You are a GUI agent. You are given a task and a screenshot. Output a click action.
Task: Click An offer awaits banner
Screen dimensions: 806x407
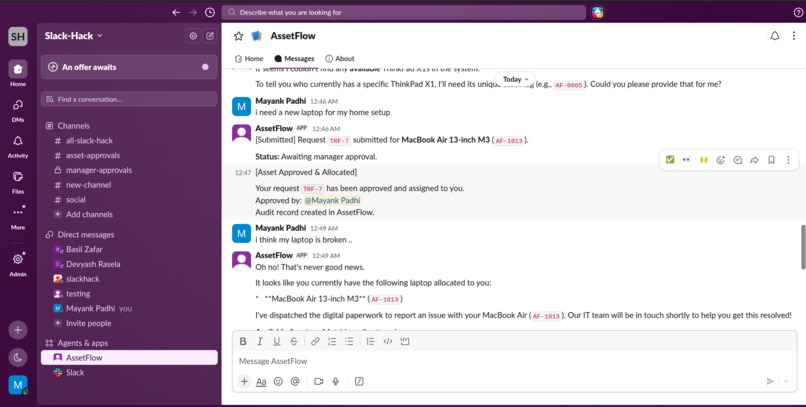pyautogui.click(x=129, y=67)
